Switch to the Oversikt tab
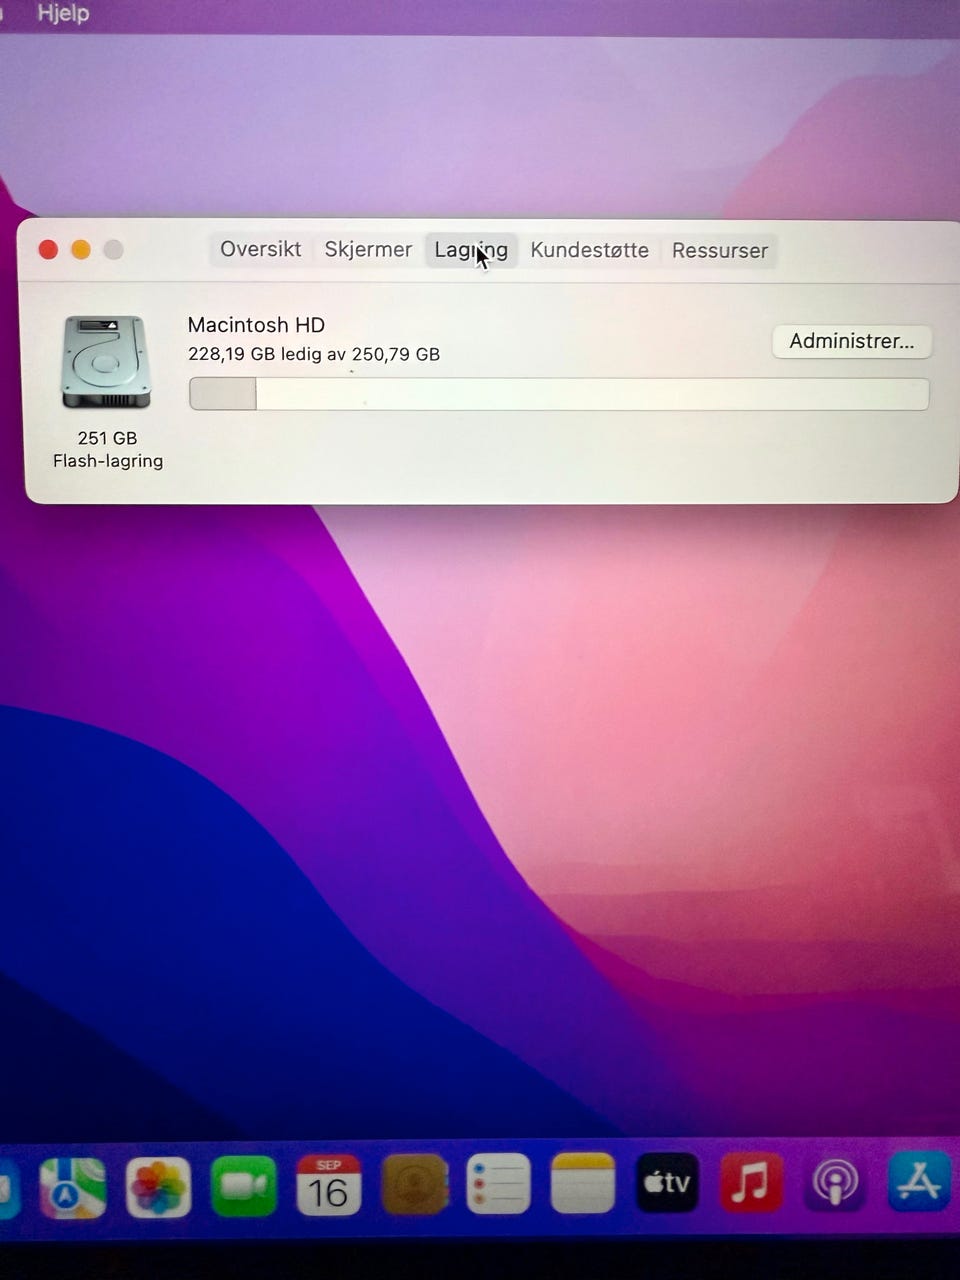The height and width of the screenshot is (1280, 960). 260,249
